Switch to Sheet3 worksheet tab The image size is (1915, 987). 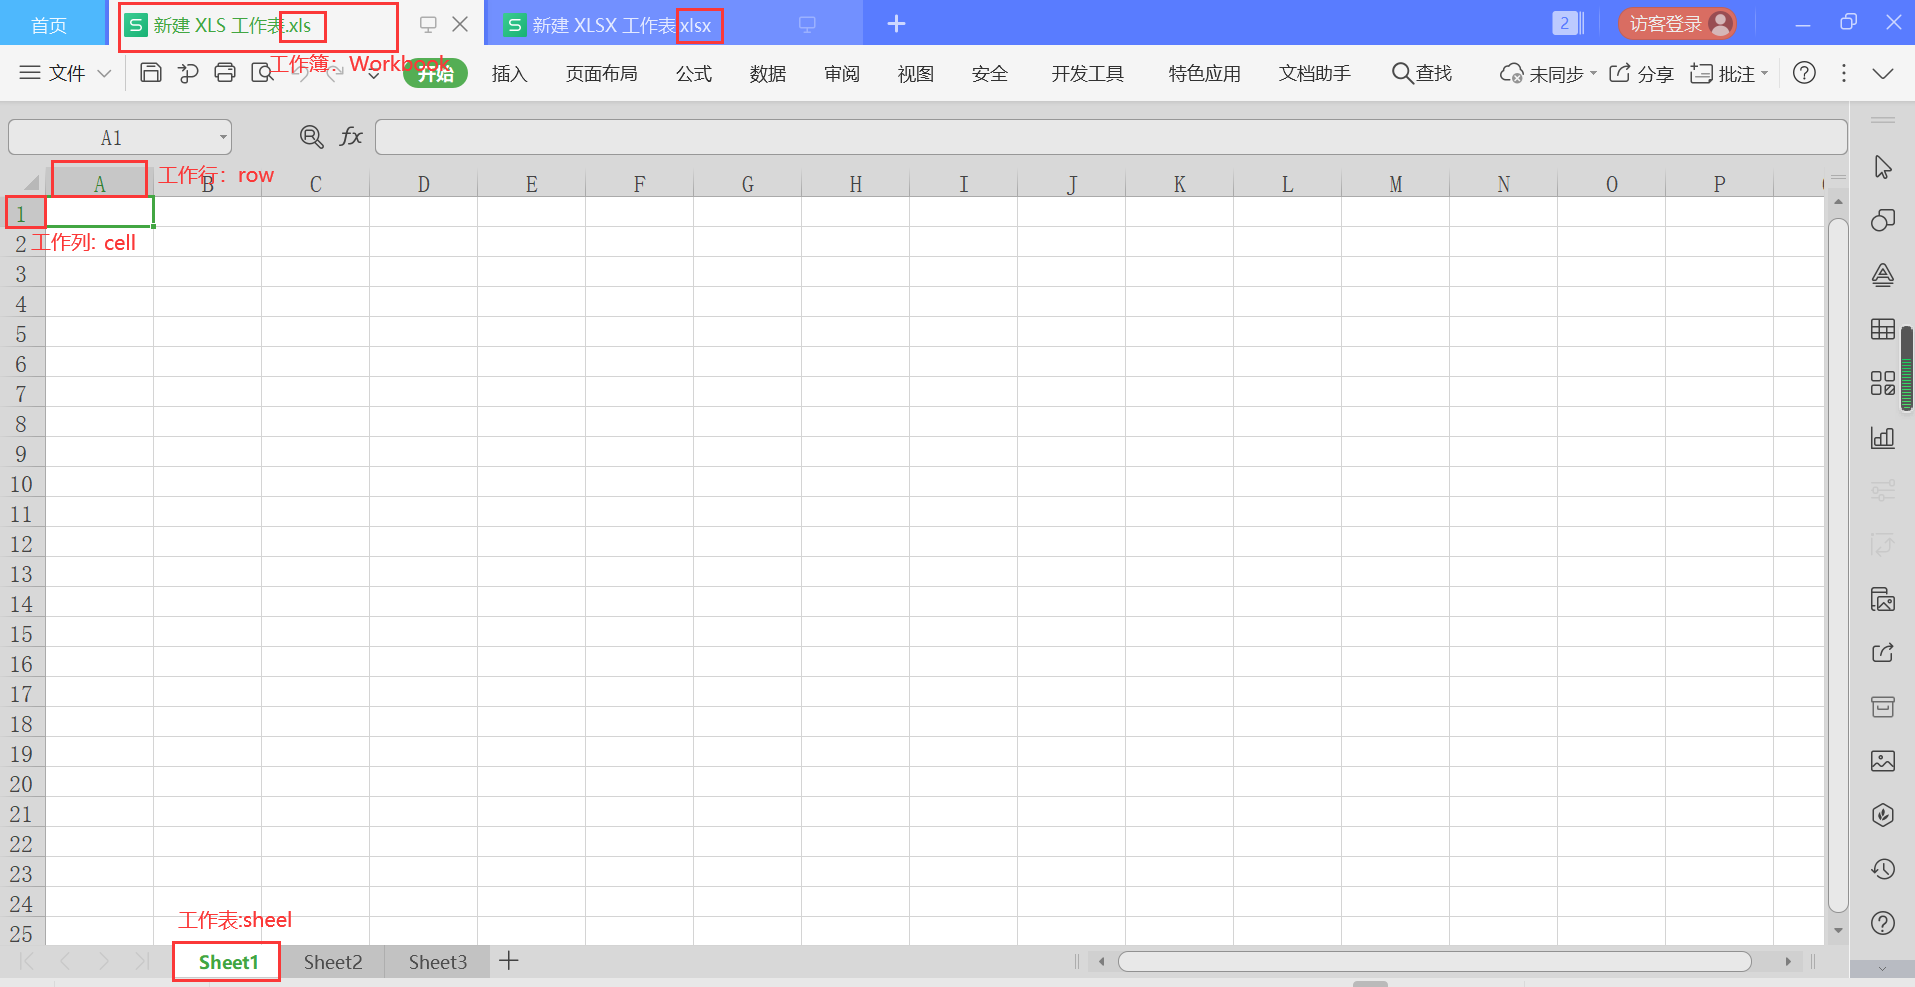(x=438, y=961)
